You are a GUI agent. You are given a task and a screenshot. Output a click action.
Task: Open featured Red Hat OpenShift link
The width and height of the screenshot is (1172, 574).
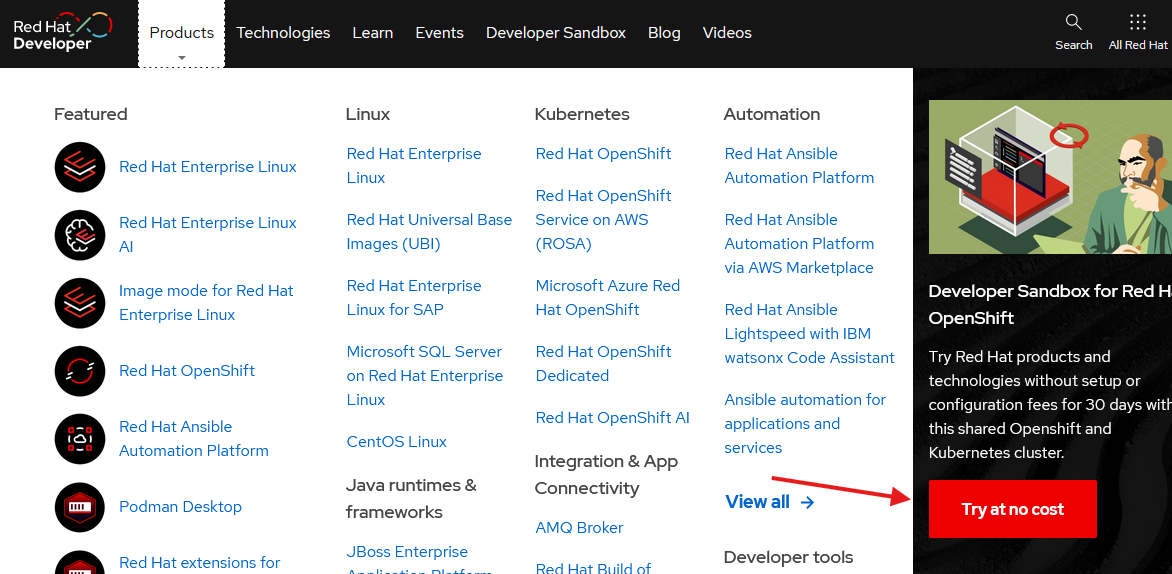187,371
